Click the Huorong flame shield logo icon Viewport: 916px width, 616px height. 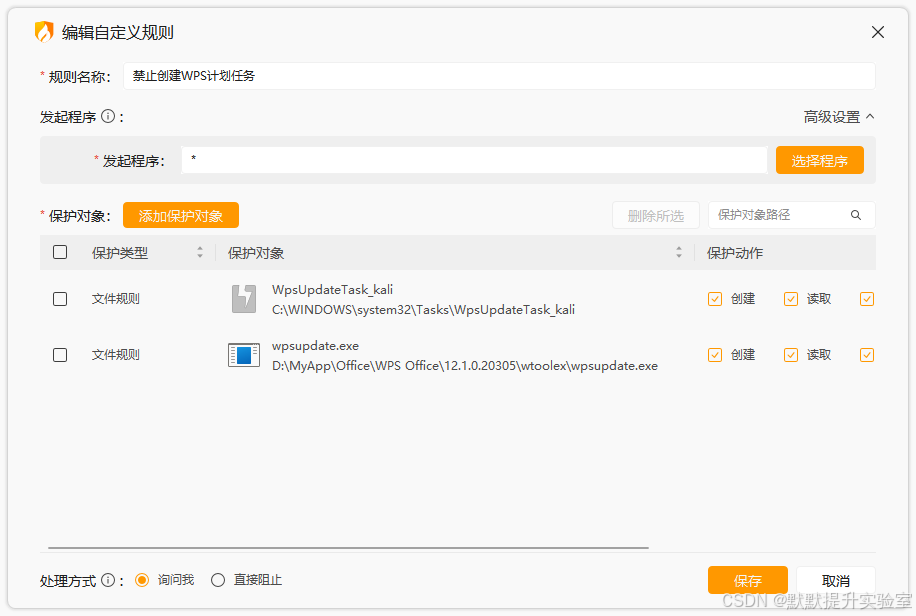tap(44, 32)
